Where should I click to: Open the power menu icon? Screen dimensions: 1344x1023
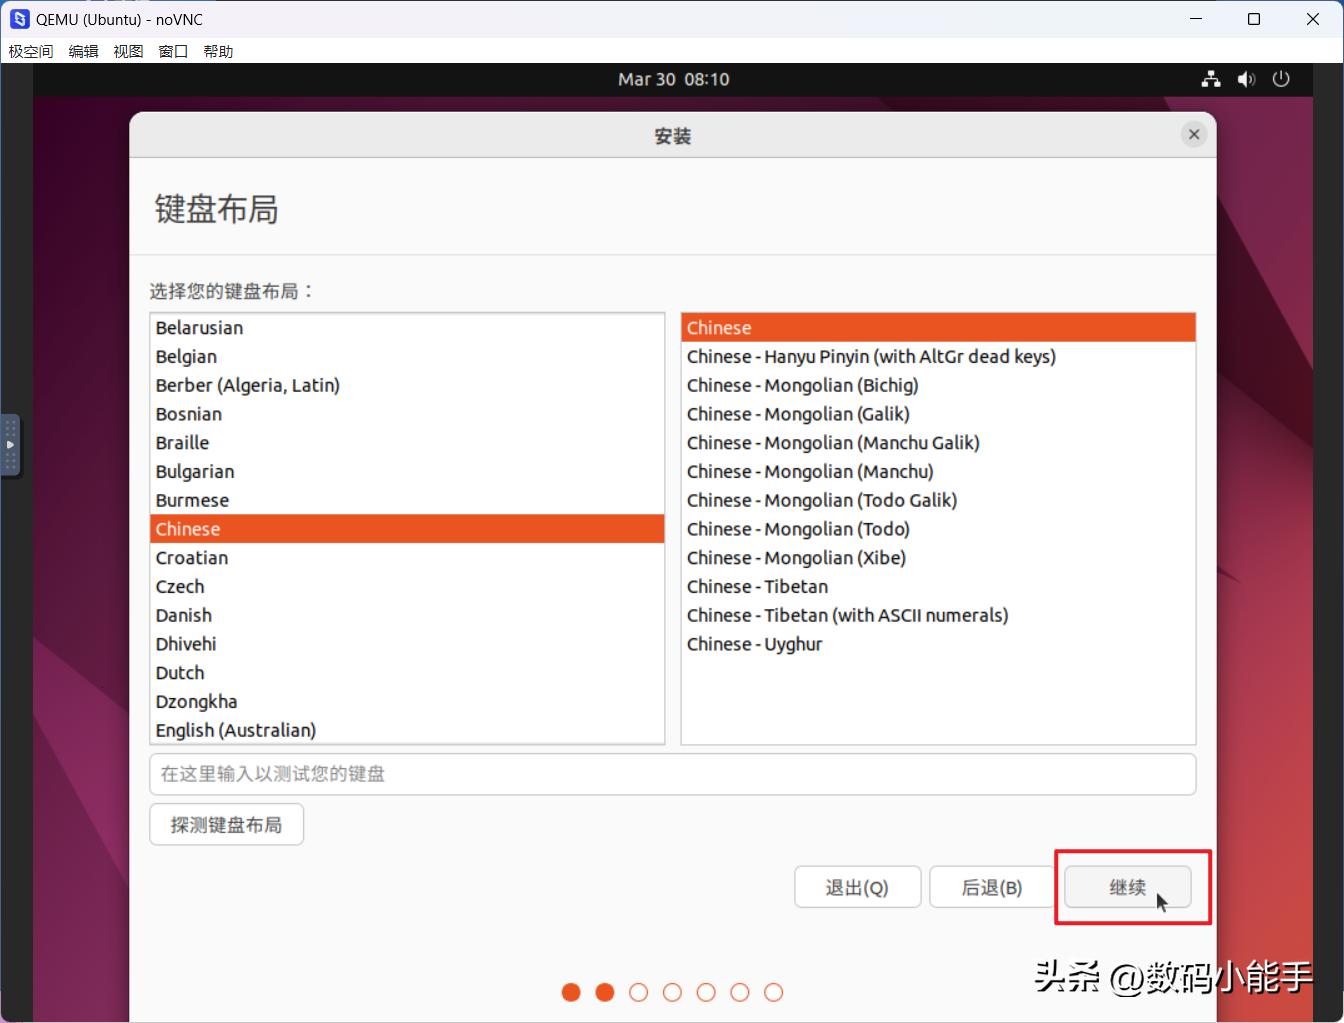pyautogui.click(x=1281, y=79)
